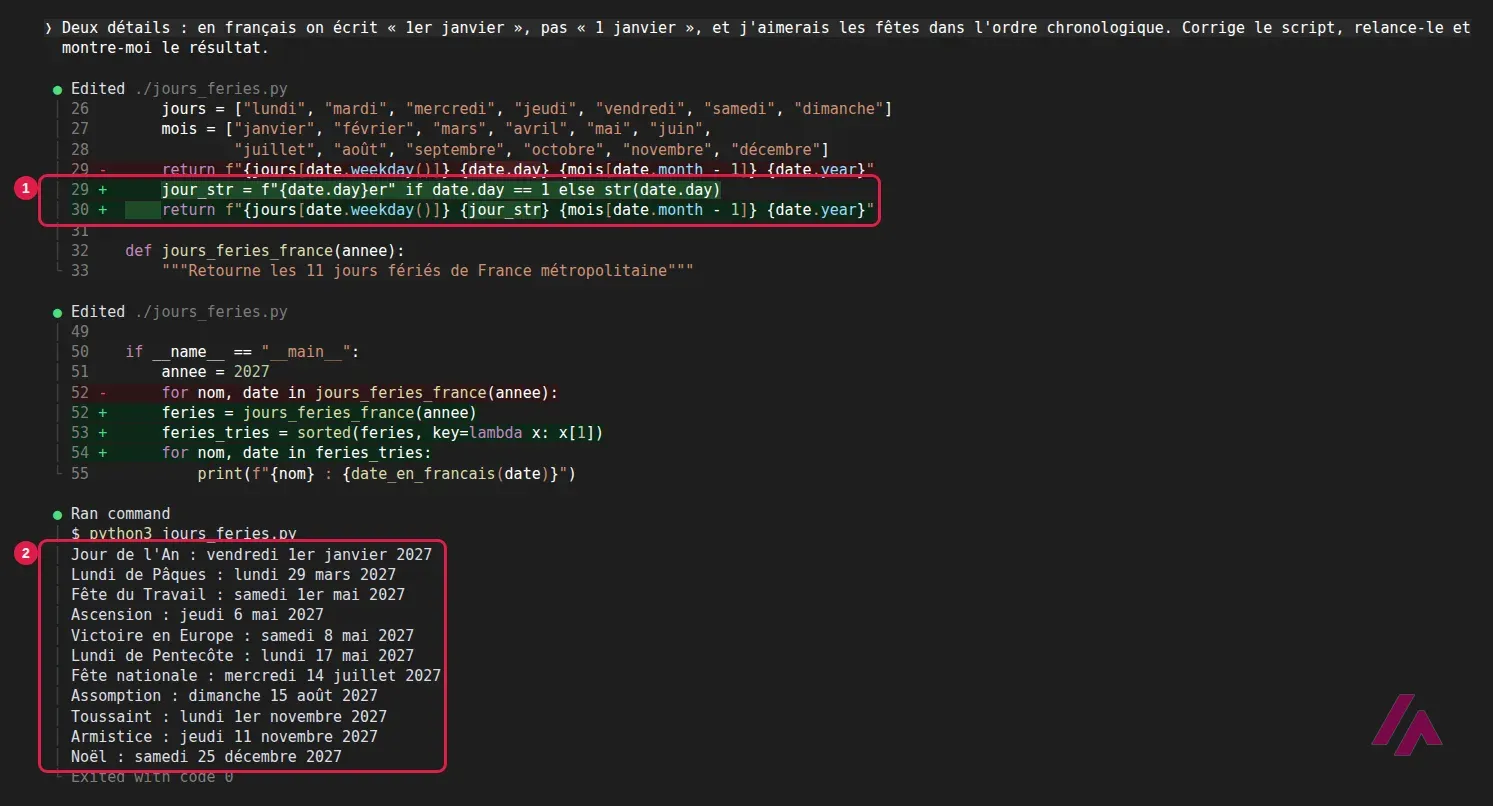Click "def jours_feries_france(annee):" definition line
The width and height of the screenshot is (1493, 806).
point(264,250)
